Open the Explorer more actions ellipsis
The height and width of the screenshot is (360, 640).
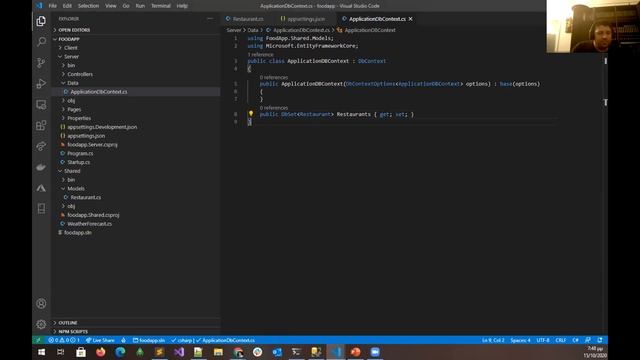pyautogui.click(x=210, y=19)
